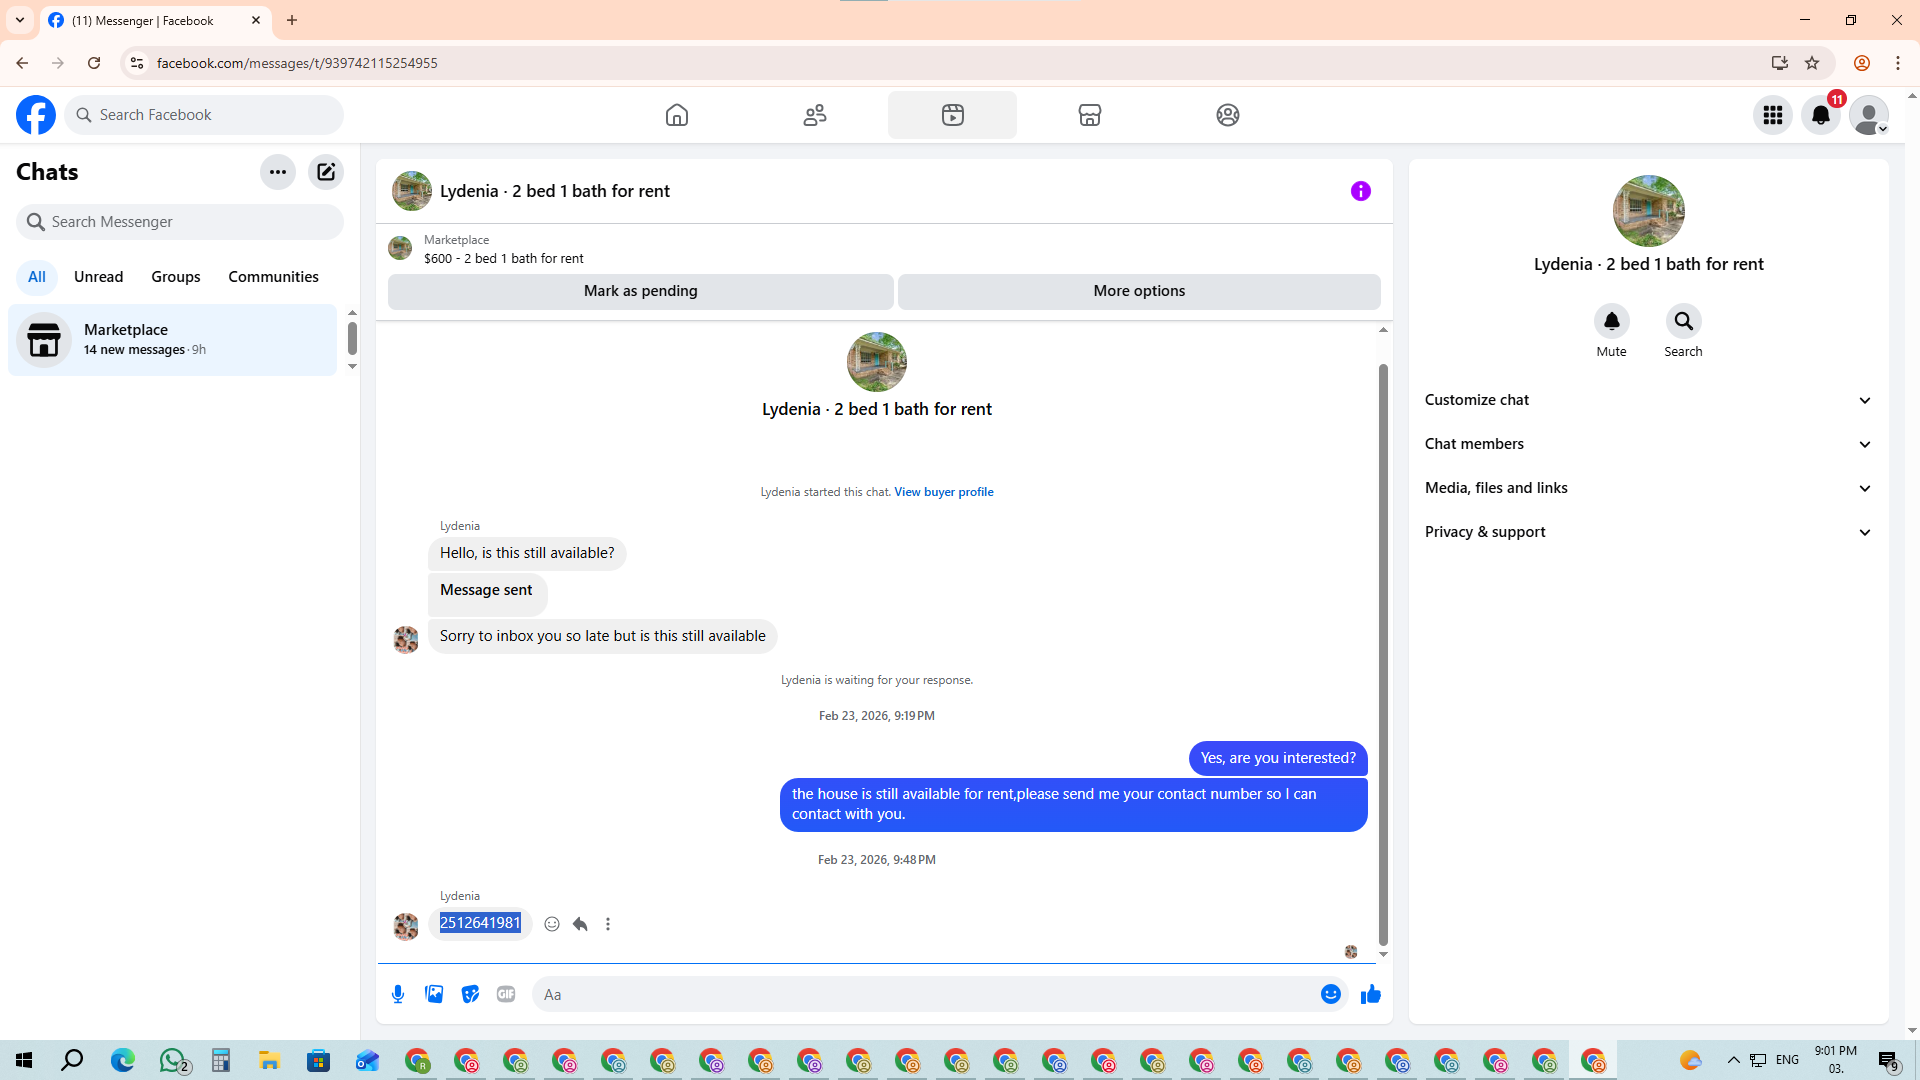Expand Customize chat section
This screenshot has width=1920, height=1080.
1648,400
